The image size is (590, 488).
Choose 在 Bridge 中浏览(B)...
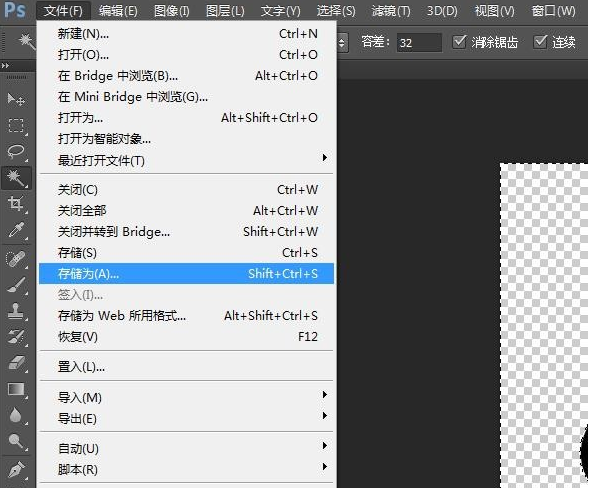pos(187,76)
